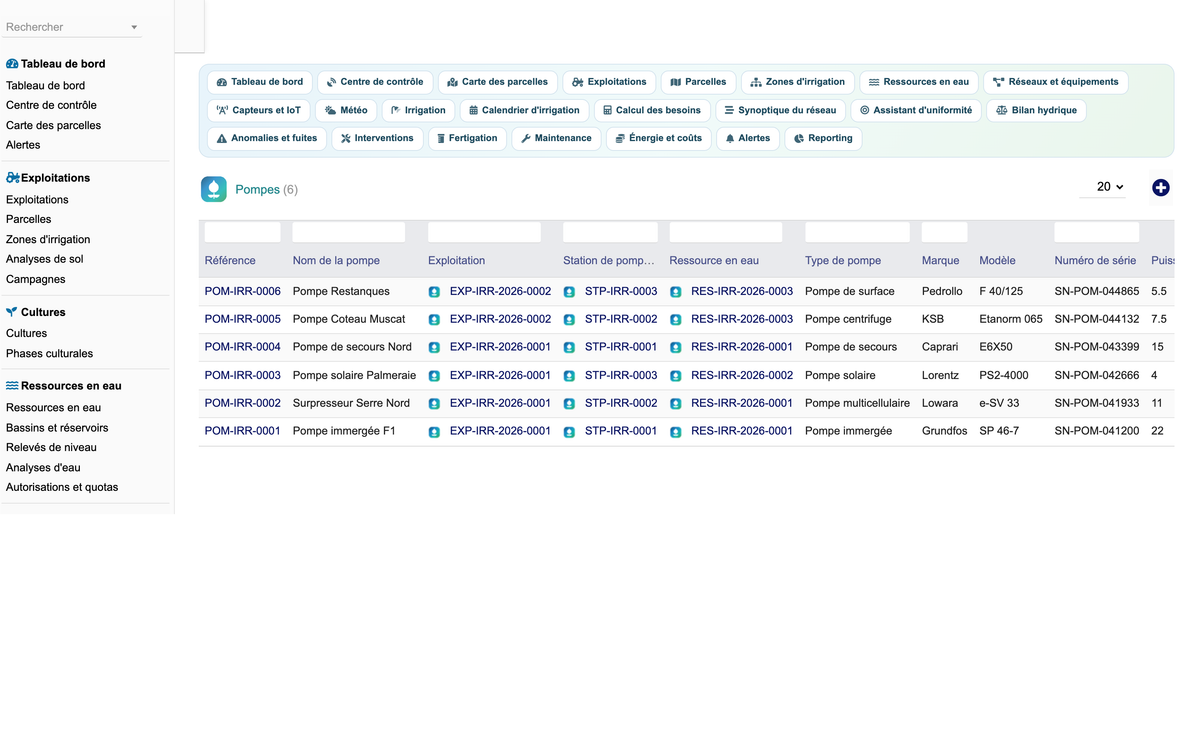Open Assistant d'uniformité toolbar button

(916, 110)
